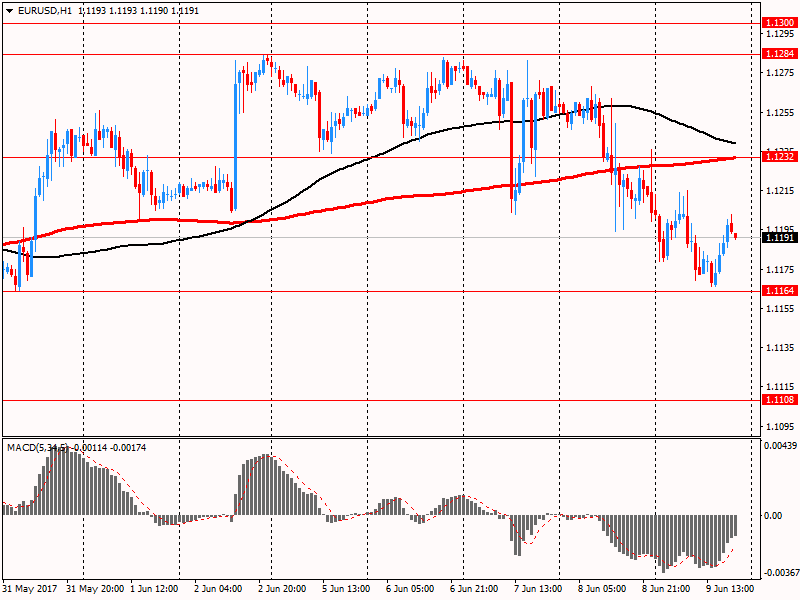Viewport: 800px width, 600px height.
Task: Select the 2 Jun 20:00 time label
Action: tap(282, 589)
